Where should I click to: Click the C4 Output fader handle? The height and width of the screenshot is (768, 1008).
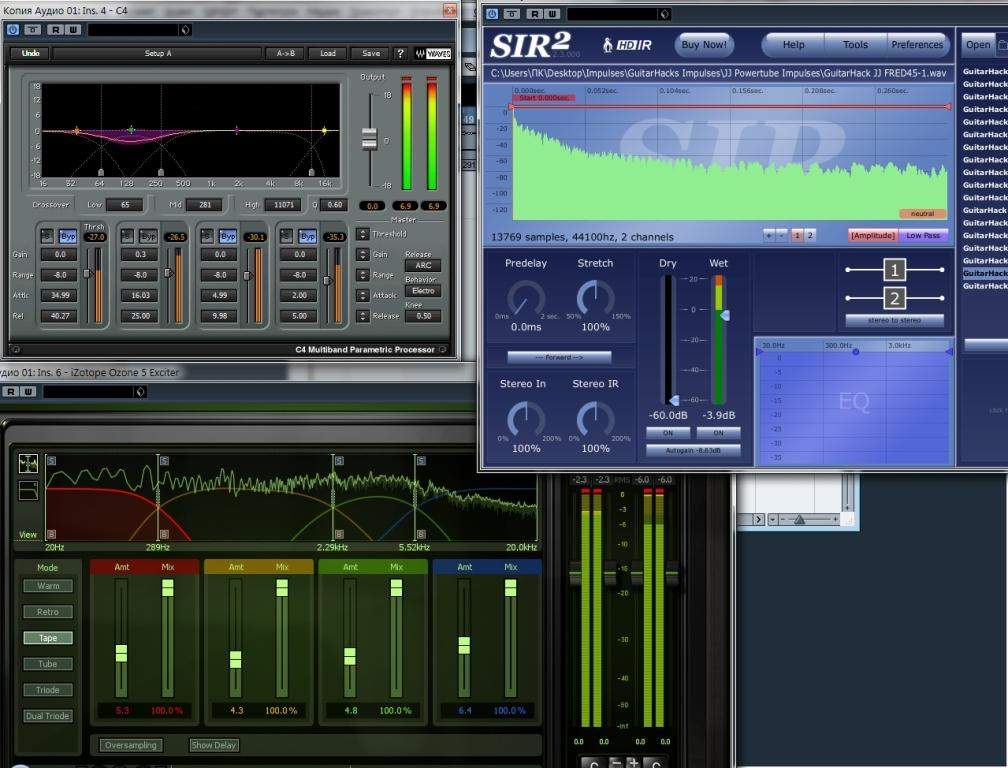pos(369,138)
